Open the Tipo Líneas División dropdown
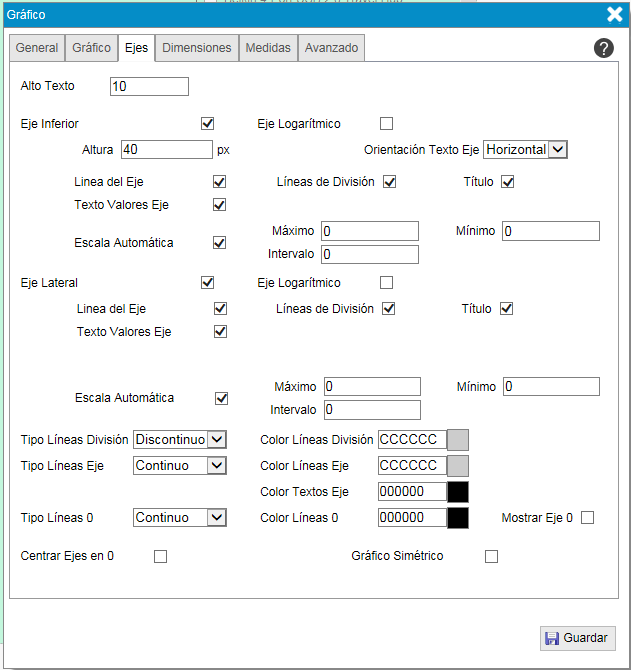Viewport: 631px width, 670px height. (x=180, y=439)
